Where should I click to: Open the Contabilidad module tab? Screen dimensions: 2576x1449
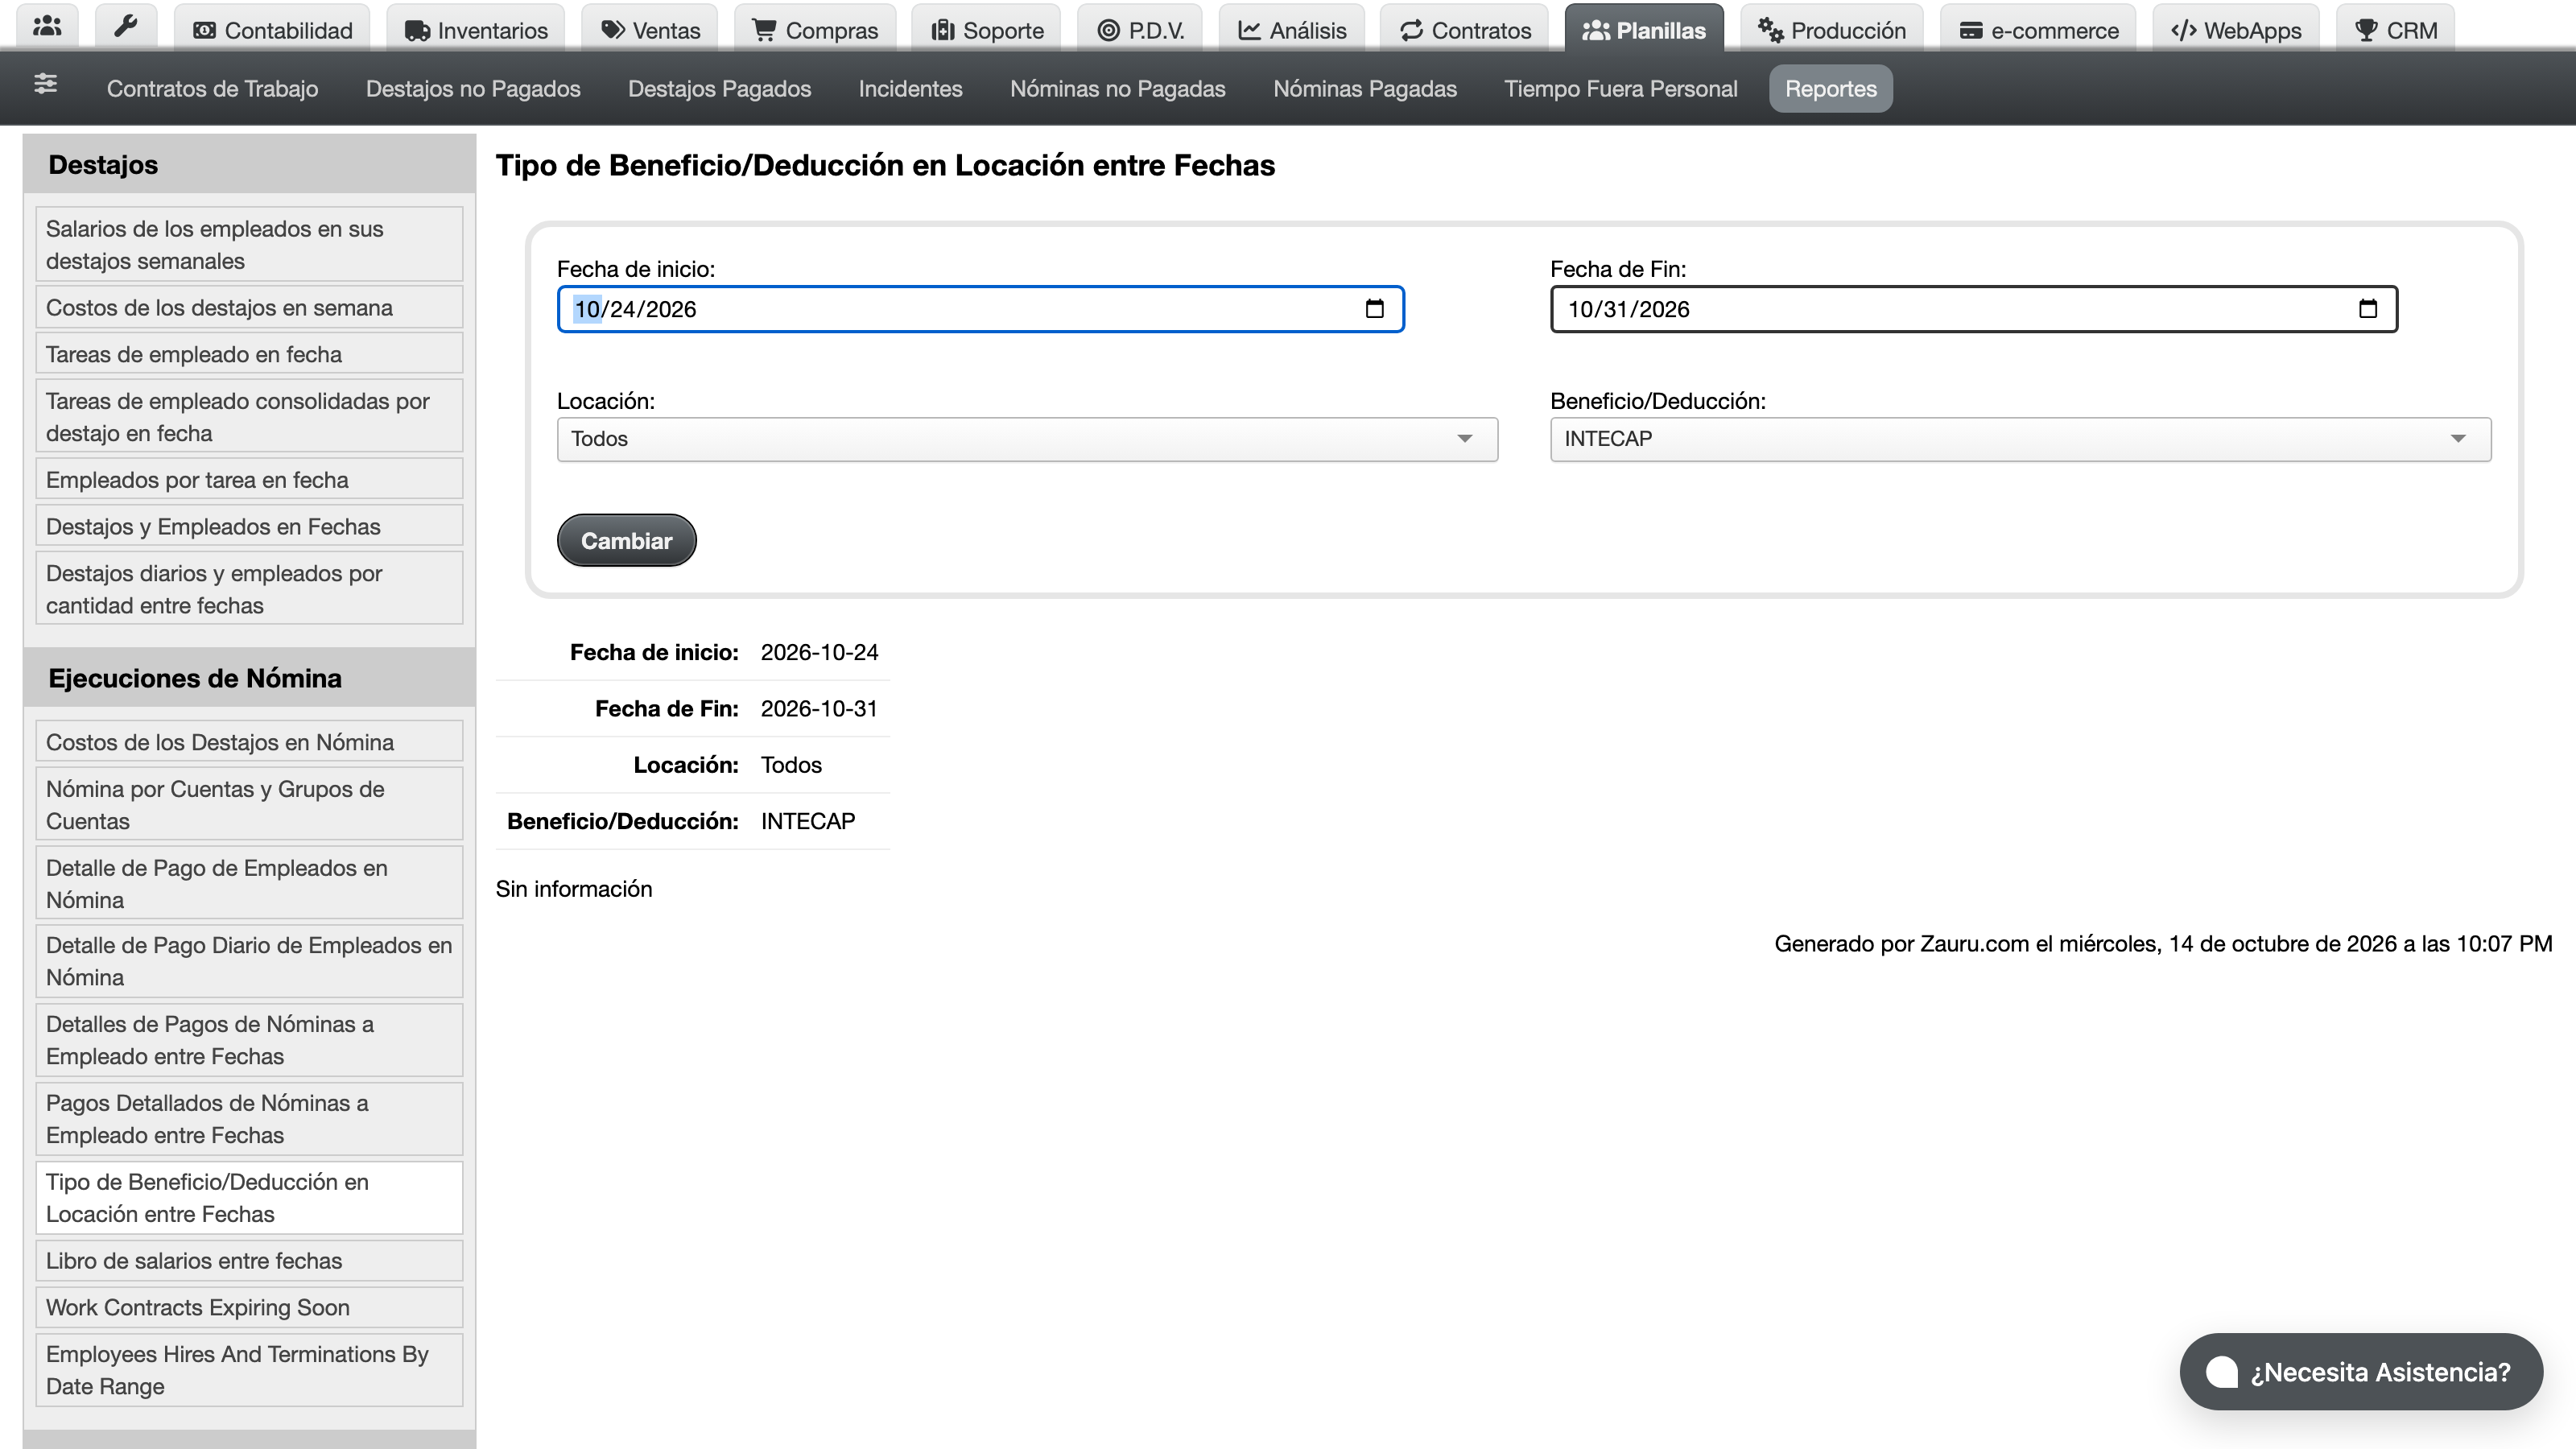click(x=272, y=30)
